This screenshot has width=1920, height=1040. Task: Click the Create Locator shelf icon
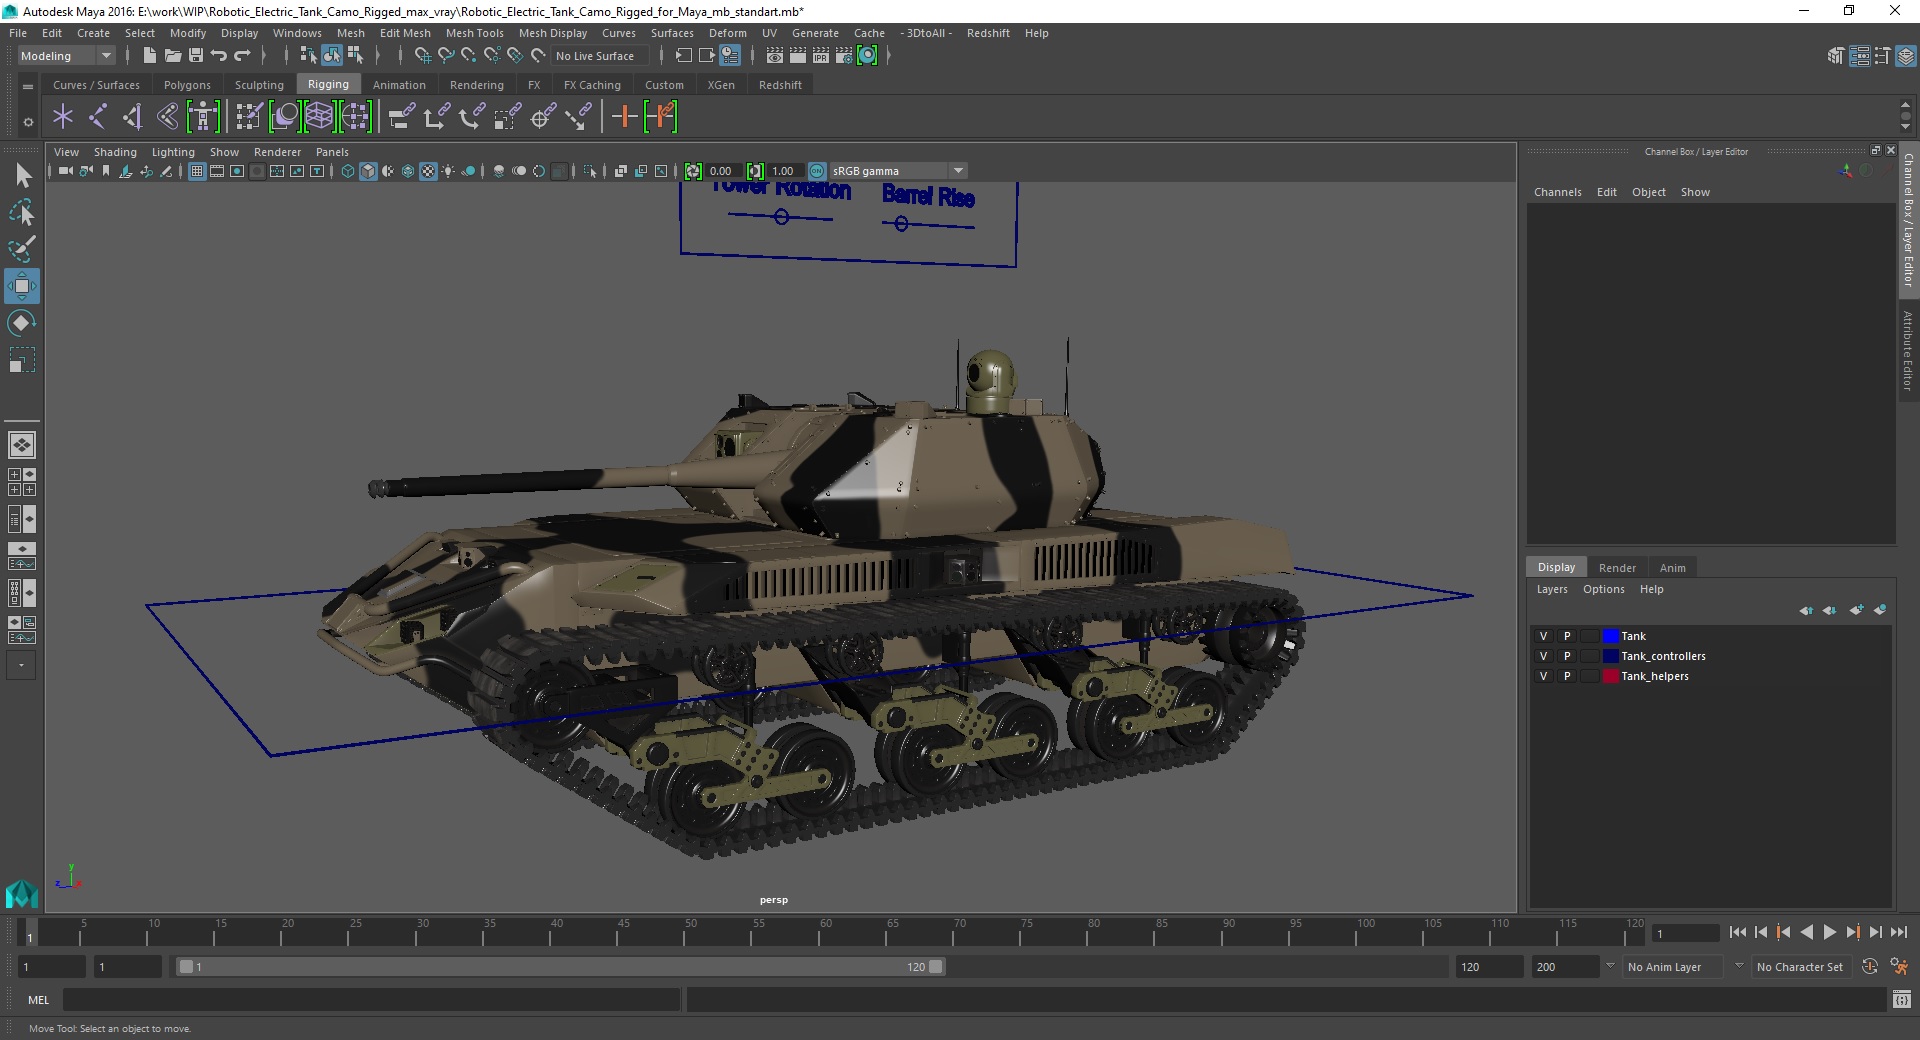tap(63, 117)
